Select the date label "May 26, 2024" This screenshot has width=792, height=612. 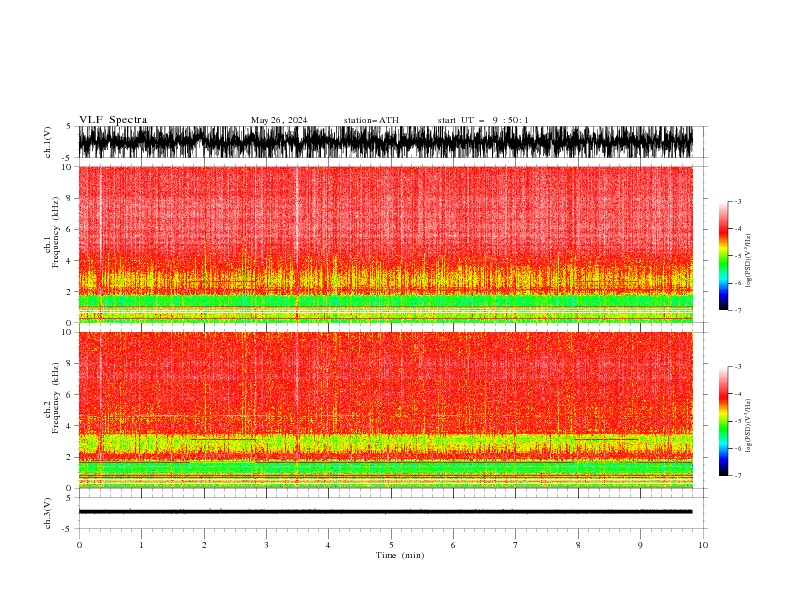[x=279, y=120]
